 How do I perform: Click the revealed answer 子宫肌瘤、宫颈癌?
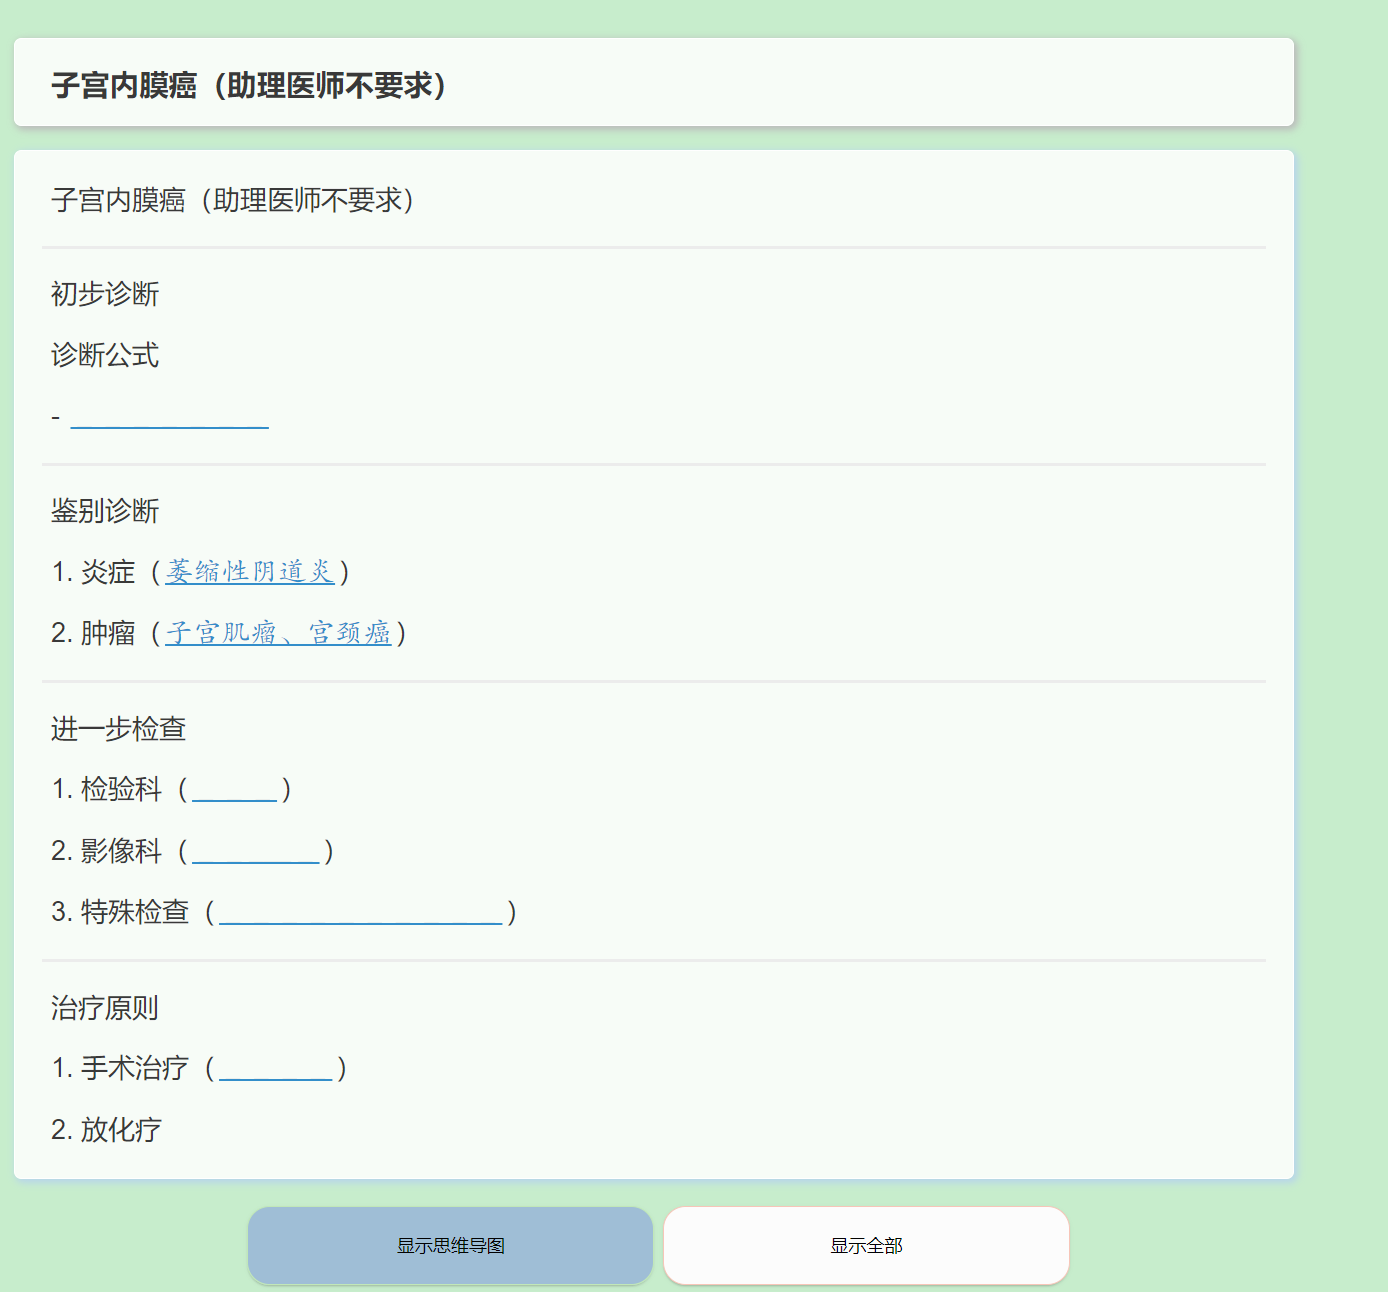pyautogui.click(x=278, y=633)
